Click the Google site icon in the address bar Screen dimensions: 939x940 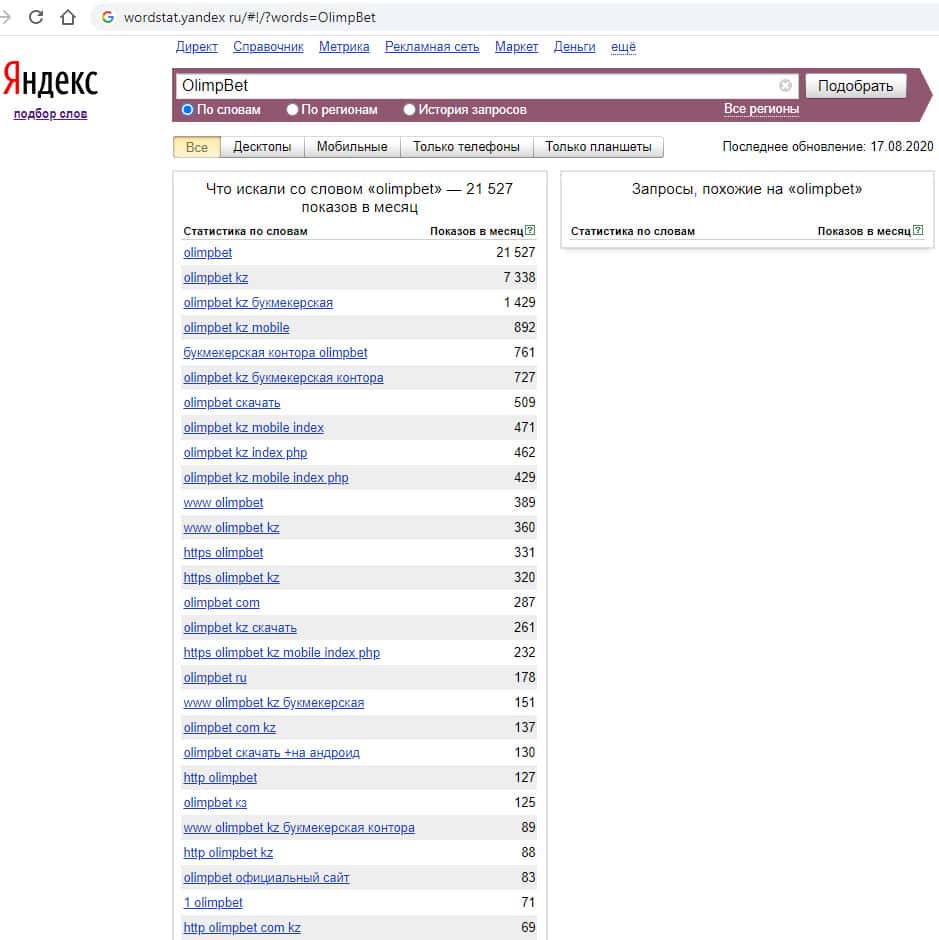[108, 17]
